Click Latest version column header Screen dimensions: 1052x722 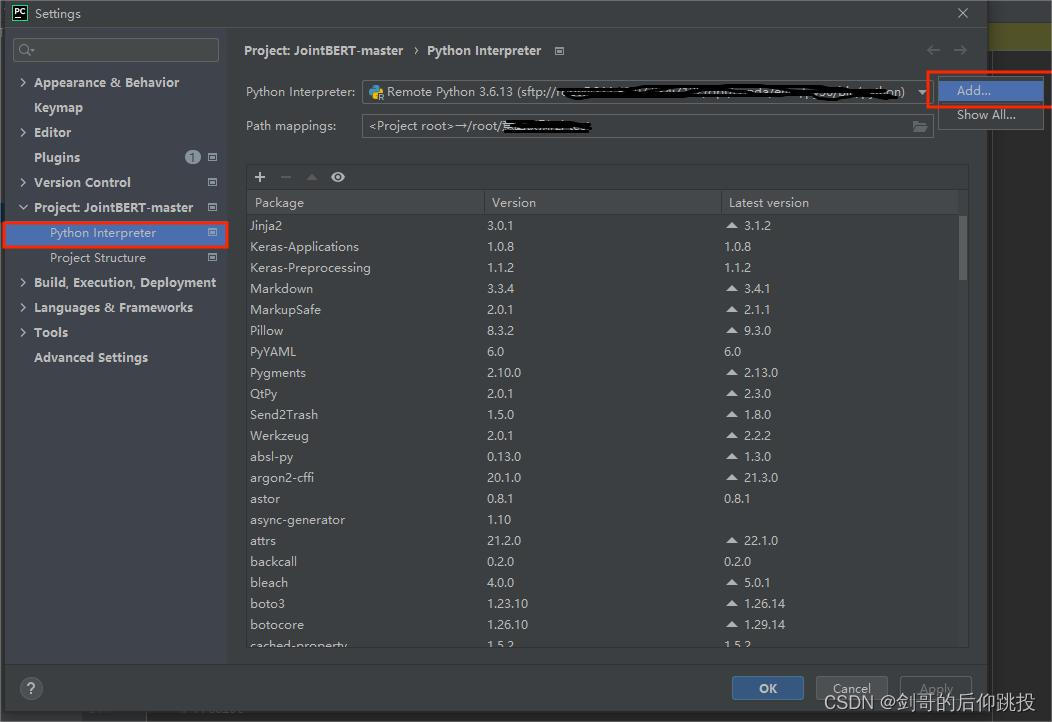click(839, 203)
